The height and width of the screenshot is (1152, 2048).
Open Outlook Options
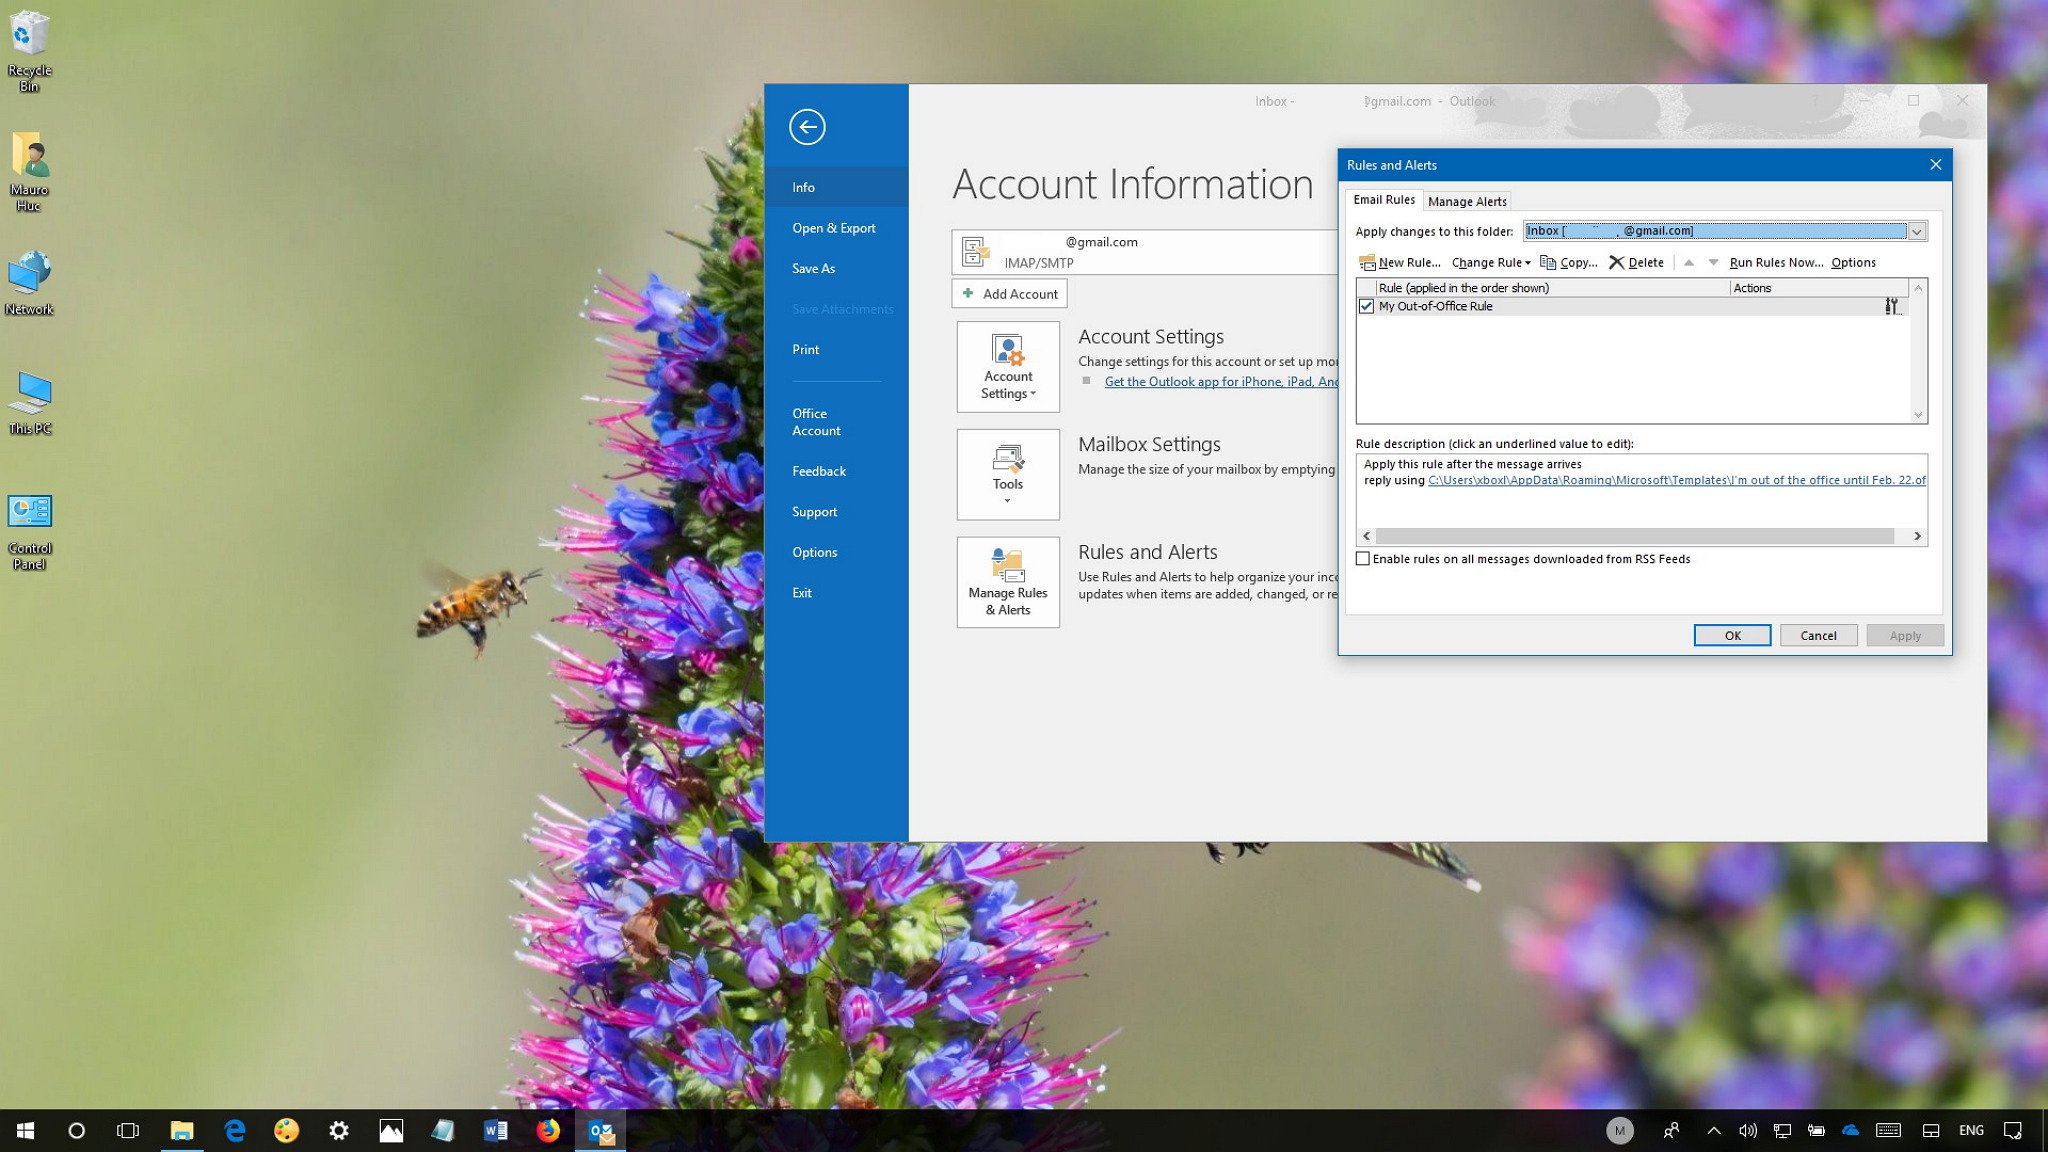point(836,552)
